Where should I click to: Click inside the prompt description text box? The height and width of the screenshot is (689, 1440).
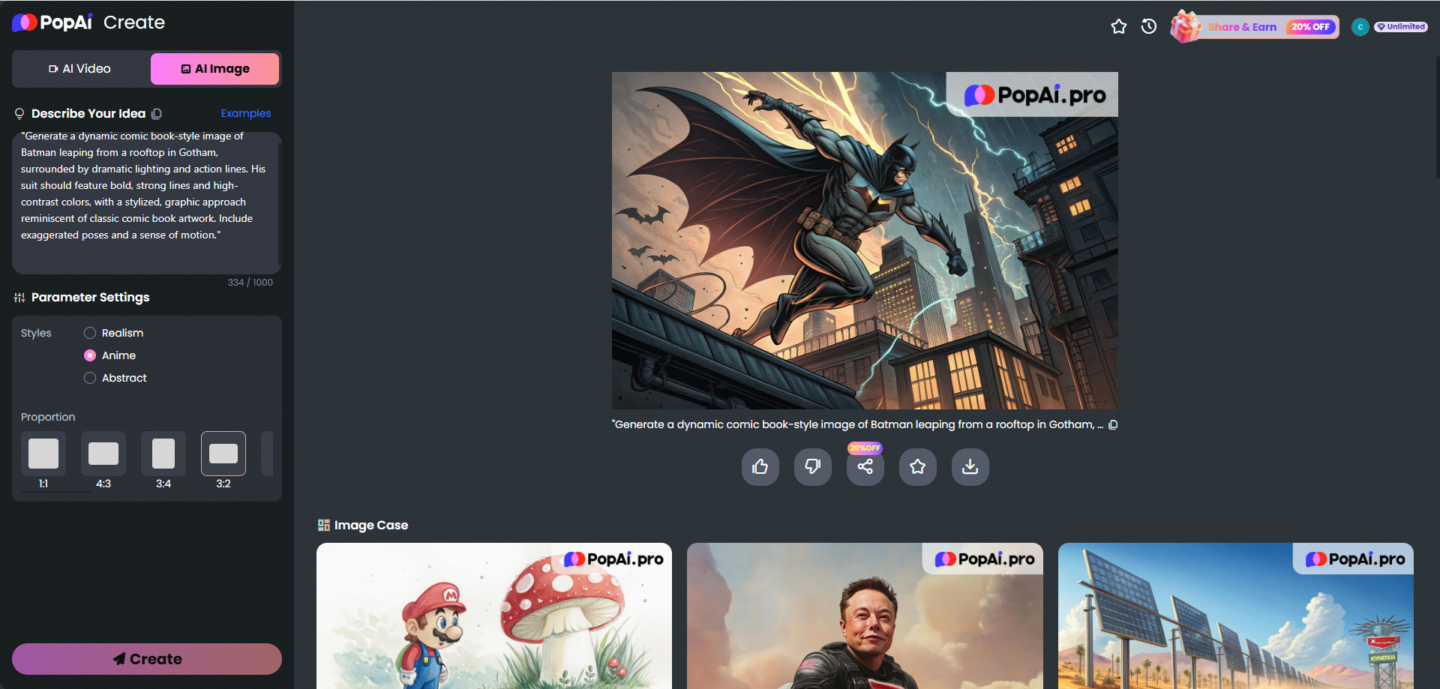coord(146,203)
